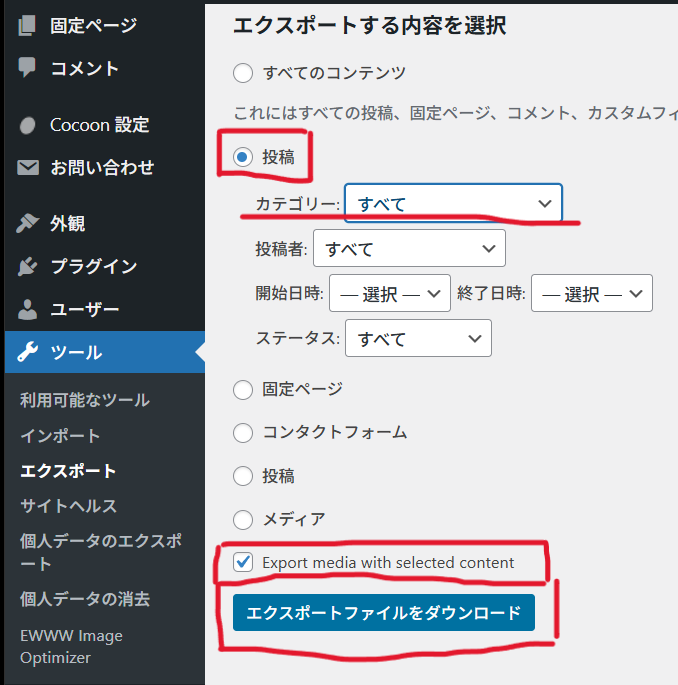The height and width of the screenshot is (685, 678).
Task: Open EWWW Image Optimizer link
Action: pyautogui.click(x=69, y=646)
